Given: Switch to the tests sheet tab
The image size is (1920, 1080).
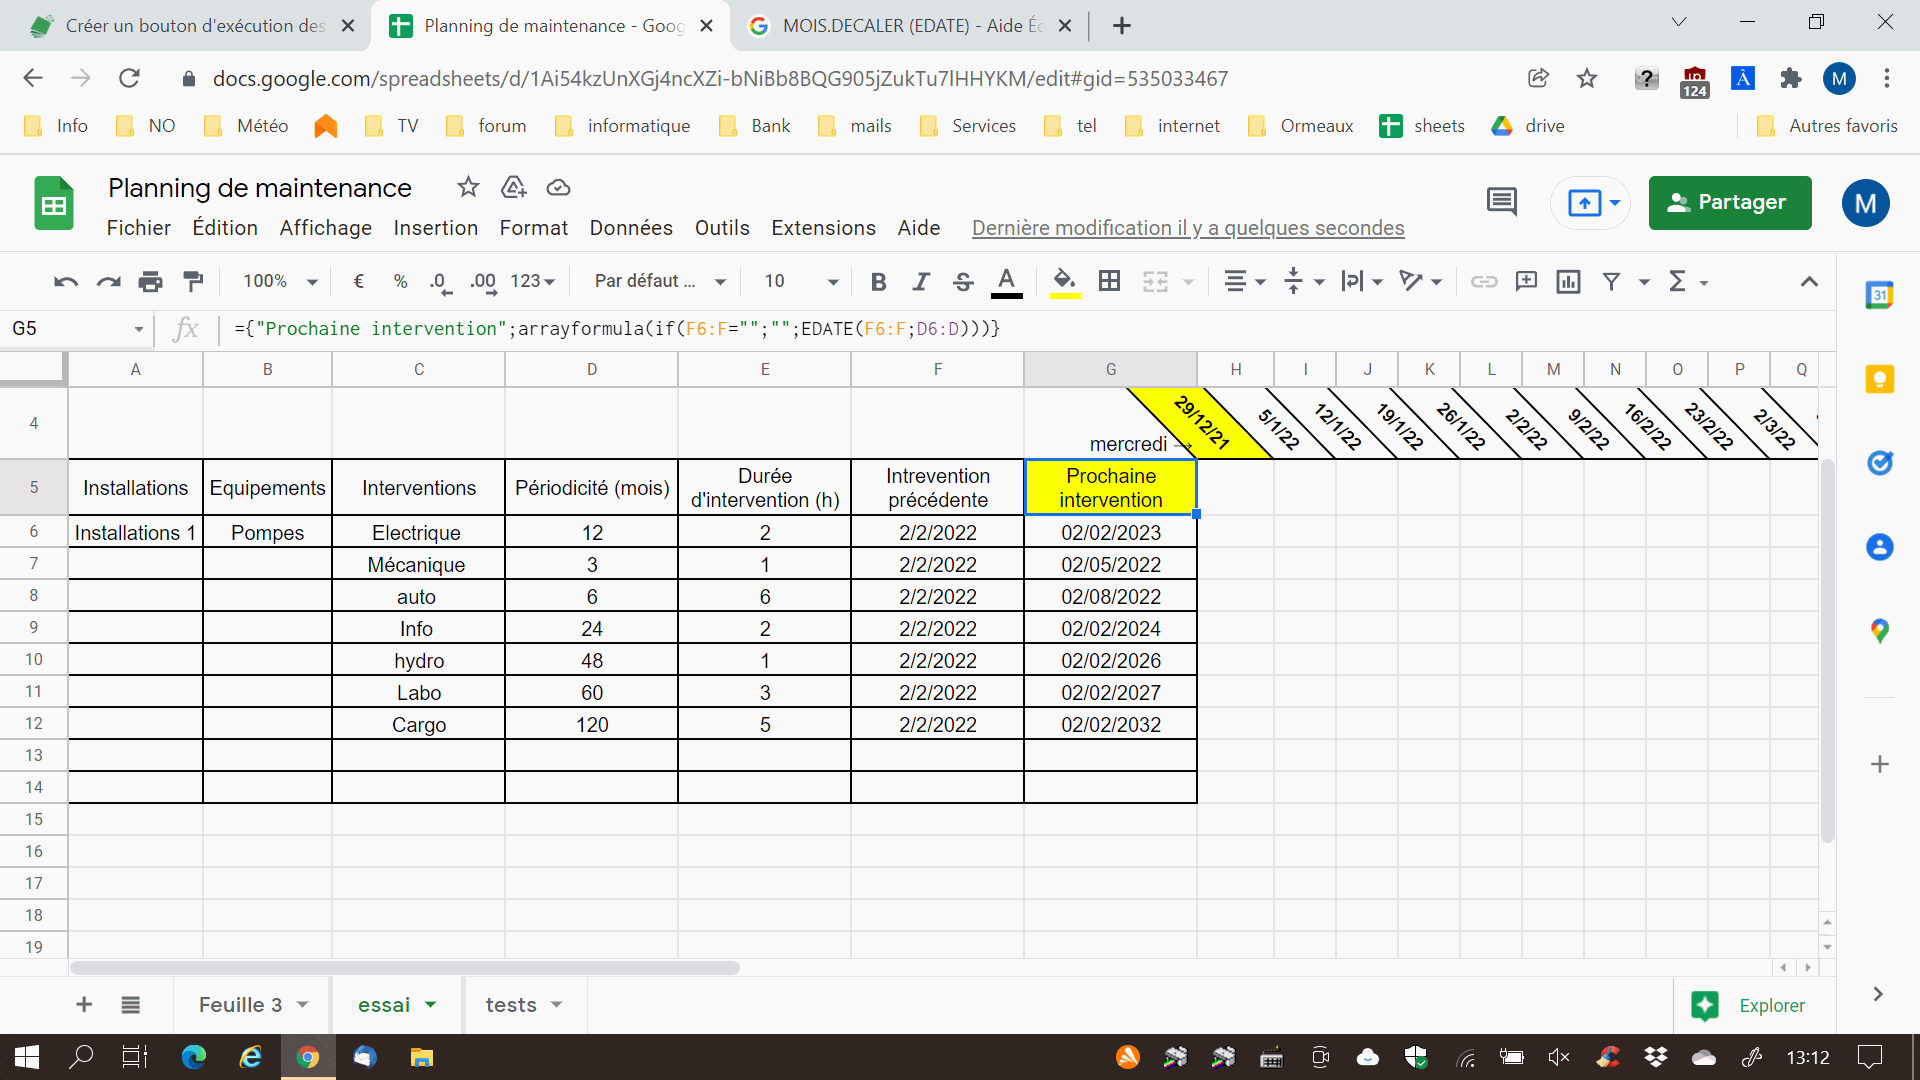Looking at the screenshot, I should tap(511, 1005).
